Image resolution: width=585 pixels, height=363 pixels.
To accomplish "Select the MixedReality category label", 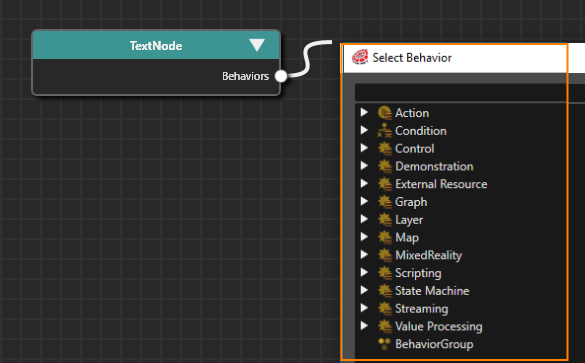I will [428, 255].
